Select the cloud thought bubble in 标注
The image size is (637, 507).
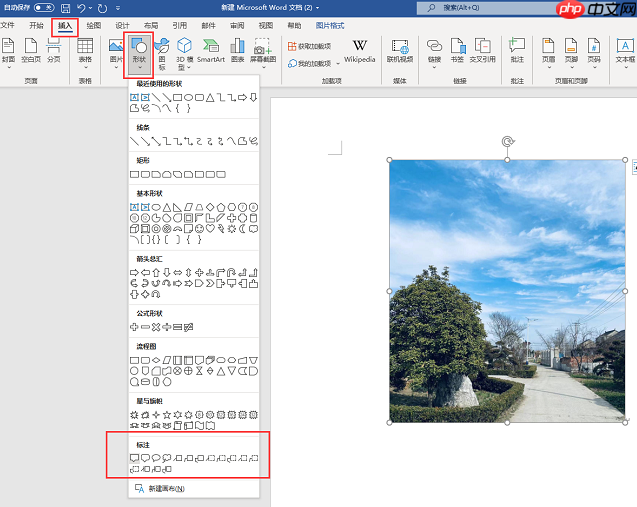pyautogui.click(x=167, y=458)
